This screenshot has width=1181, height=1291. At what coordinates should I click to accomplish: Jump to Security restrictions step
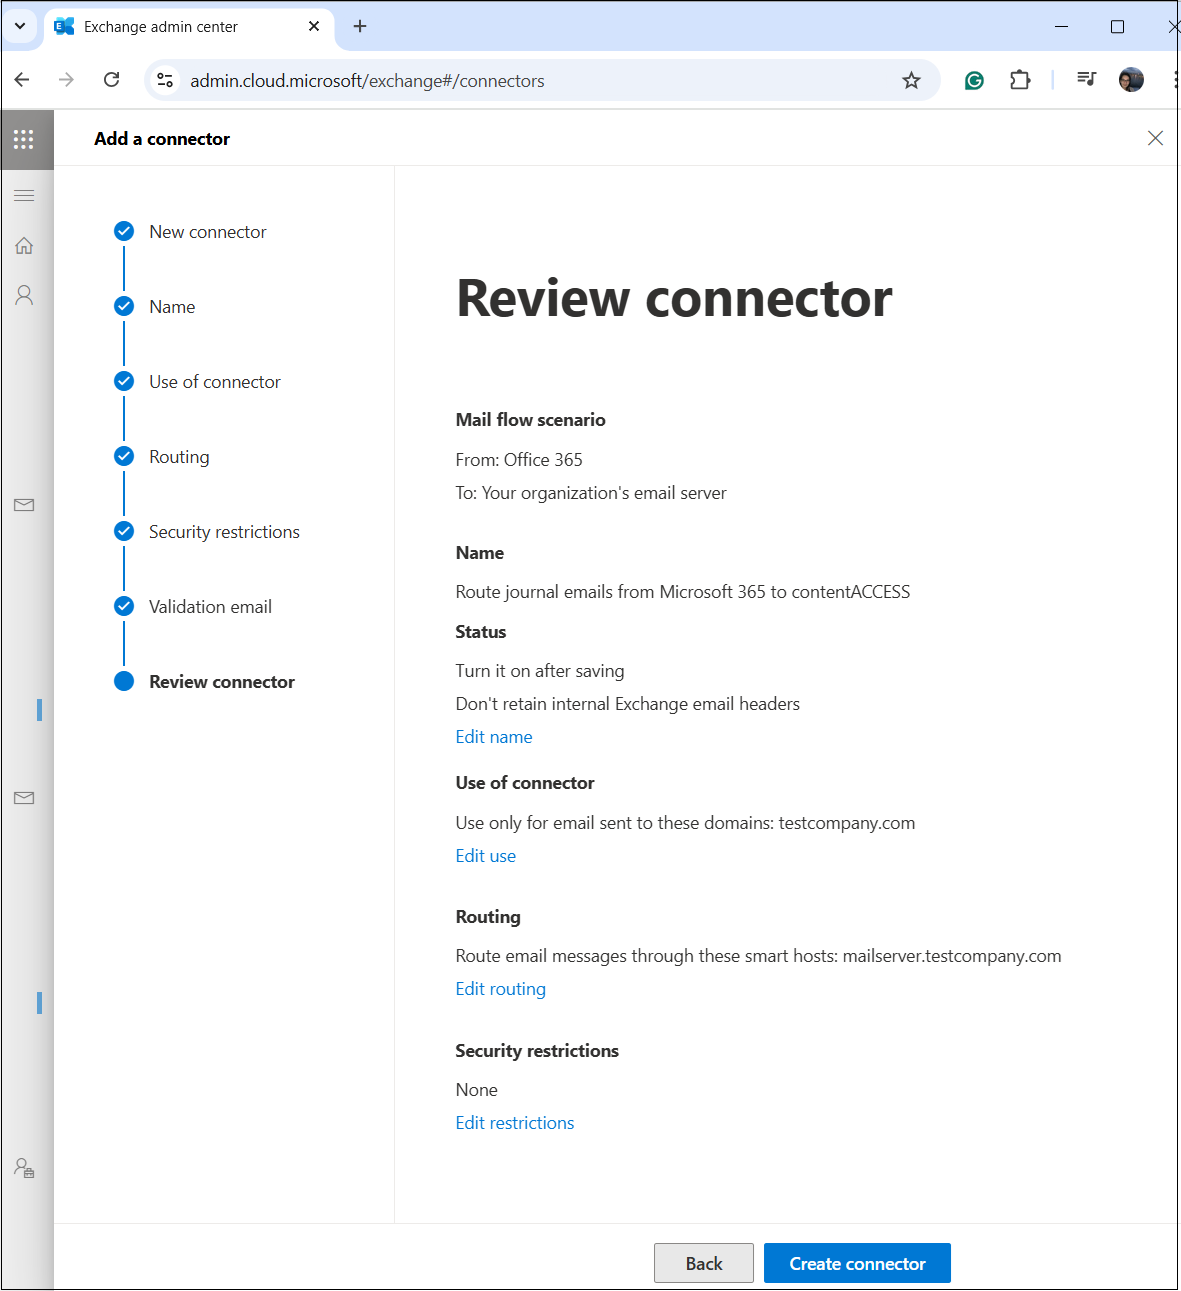click(224, 532)
